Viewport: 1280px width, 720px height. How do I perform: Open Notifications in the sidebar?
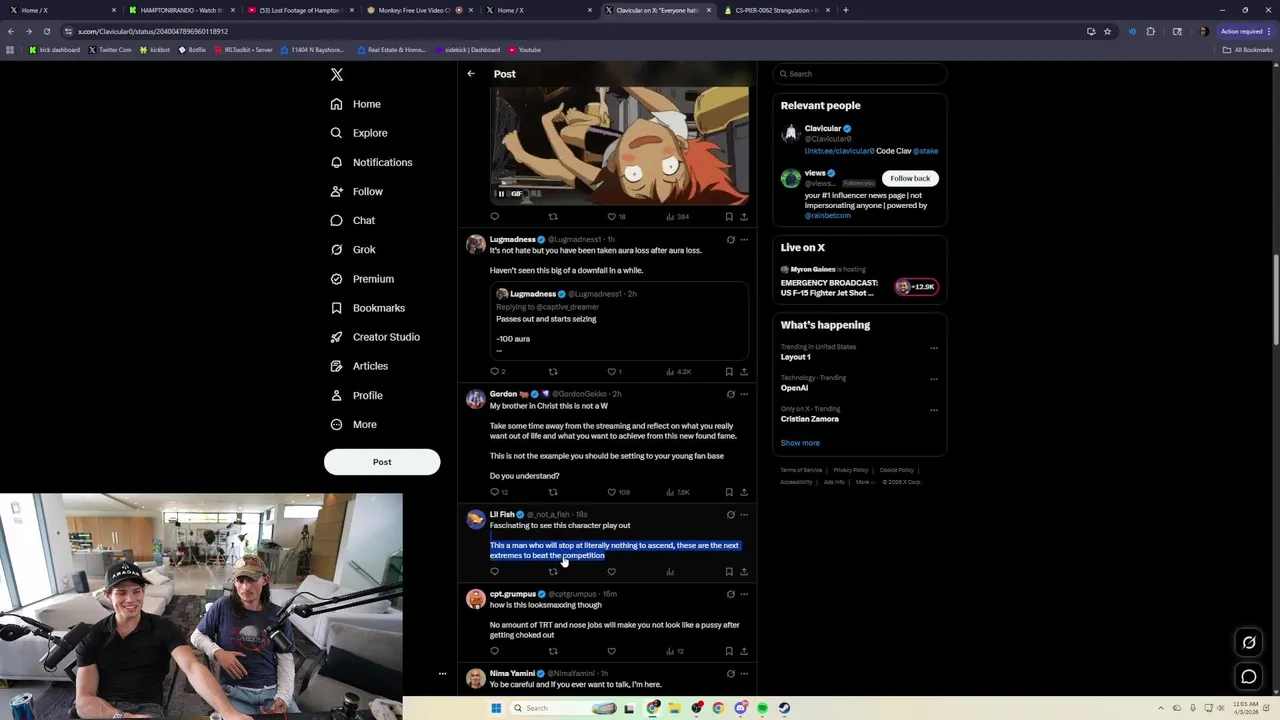coord(371,162)
